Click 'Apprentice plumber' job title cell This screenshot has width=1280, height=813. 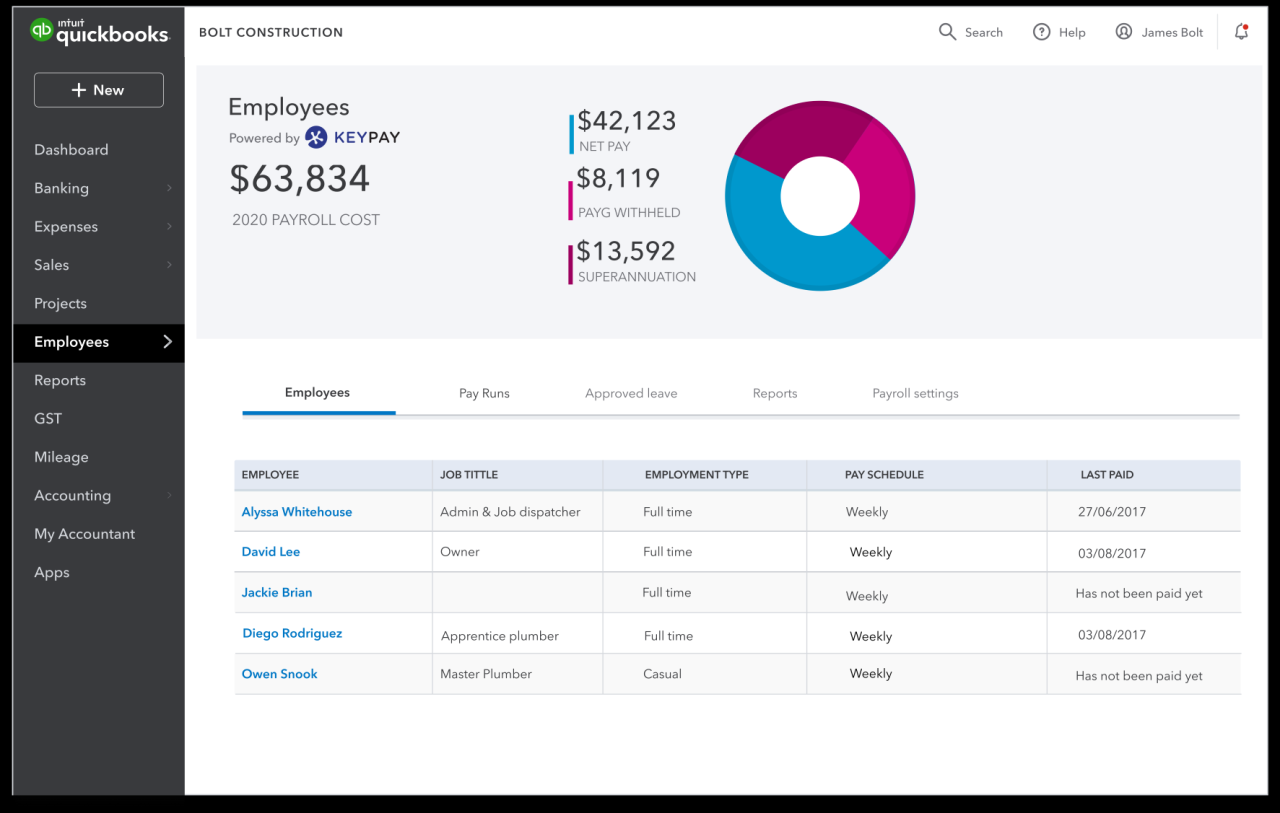tap(500, 636)
